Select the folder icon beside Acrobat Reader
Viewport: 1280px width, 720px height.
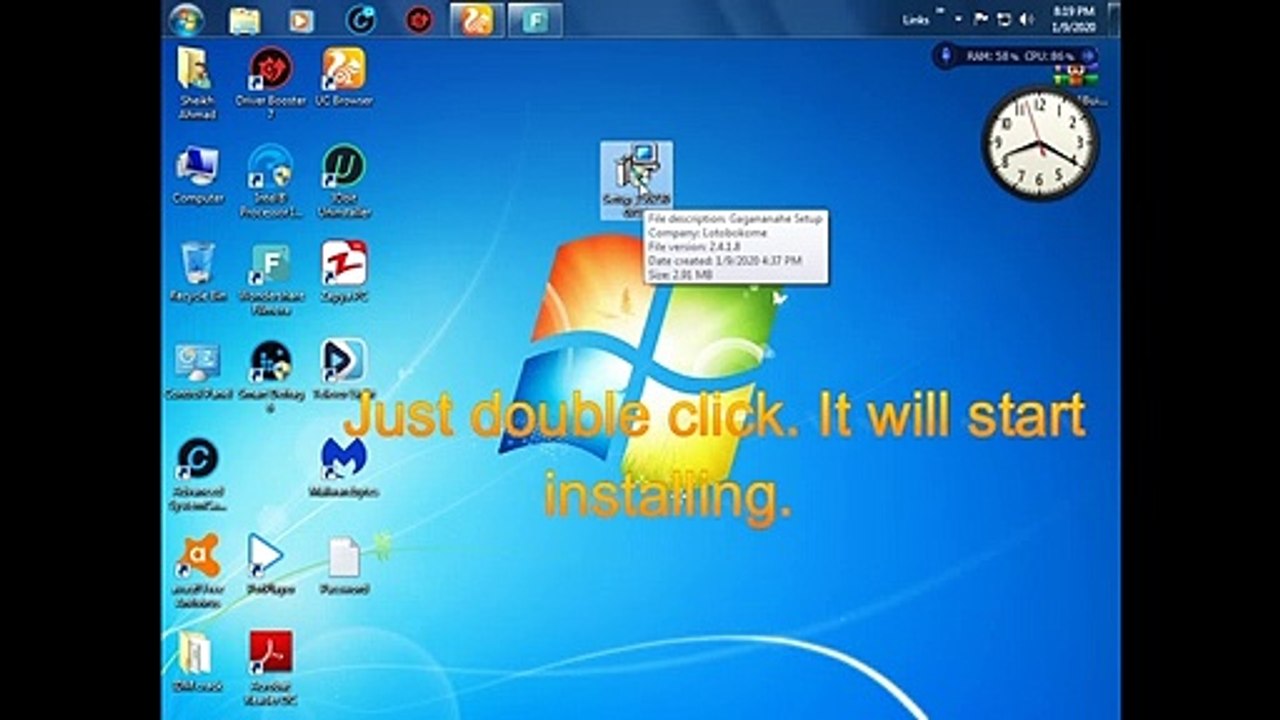coord(196,661)
